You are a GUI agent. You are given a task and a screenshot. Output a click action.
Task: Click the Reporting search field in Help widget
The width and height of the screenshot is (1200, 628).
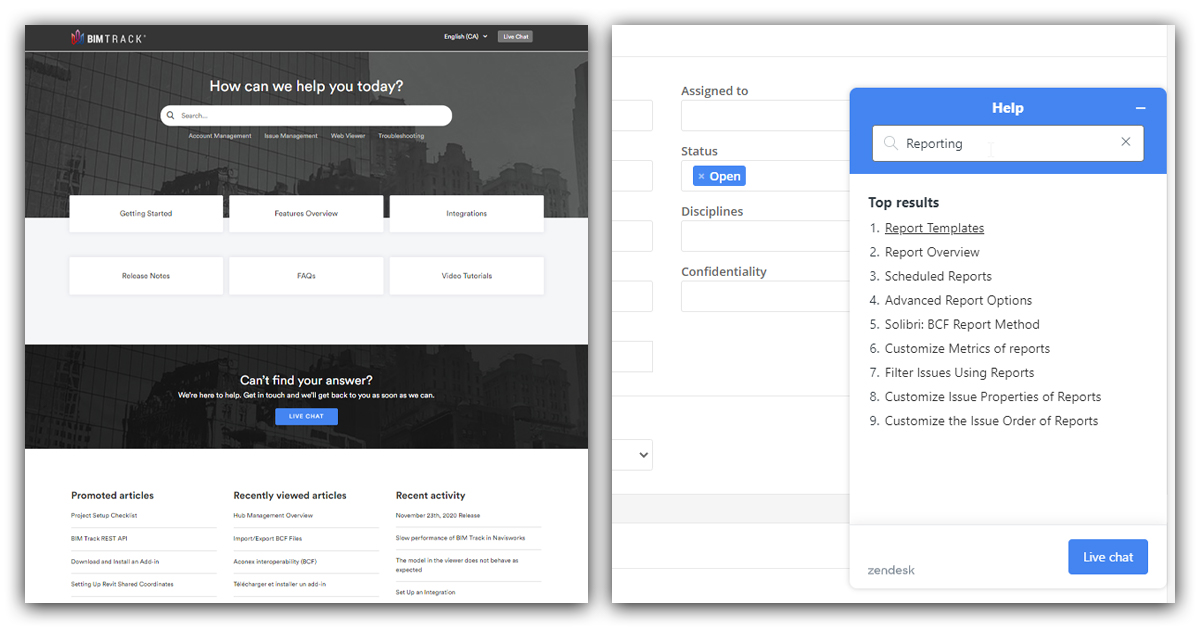(x=1008, y=143)
